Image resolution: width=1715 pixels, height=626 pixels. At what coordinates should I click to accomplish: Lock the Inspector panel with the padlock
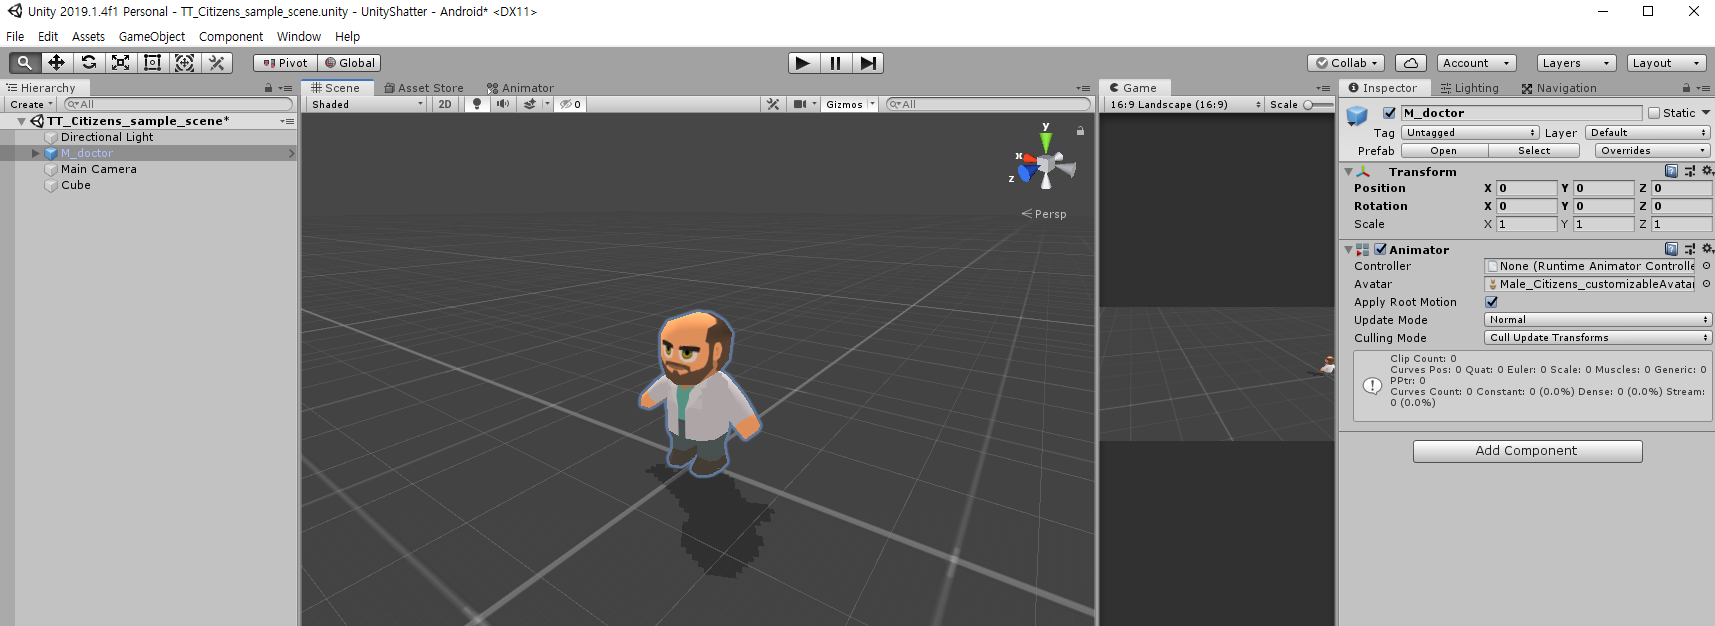click(x=1686, y=88)
